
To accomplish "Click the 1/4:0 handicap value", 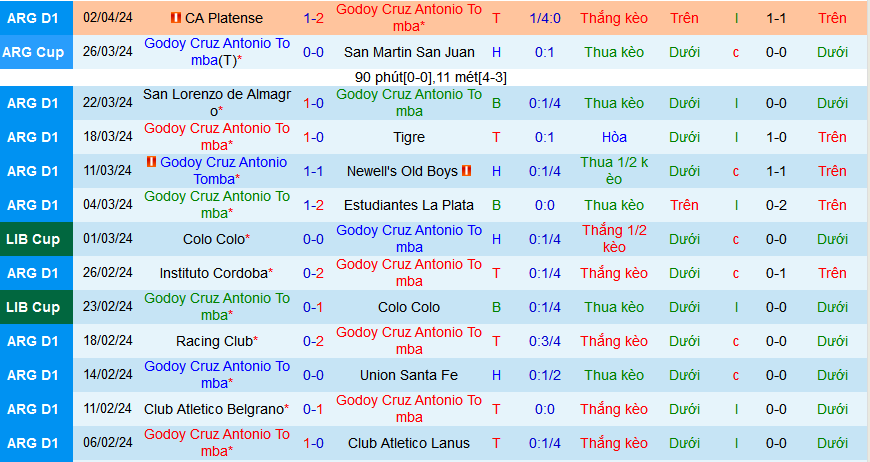I will [545, 18].
